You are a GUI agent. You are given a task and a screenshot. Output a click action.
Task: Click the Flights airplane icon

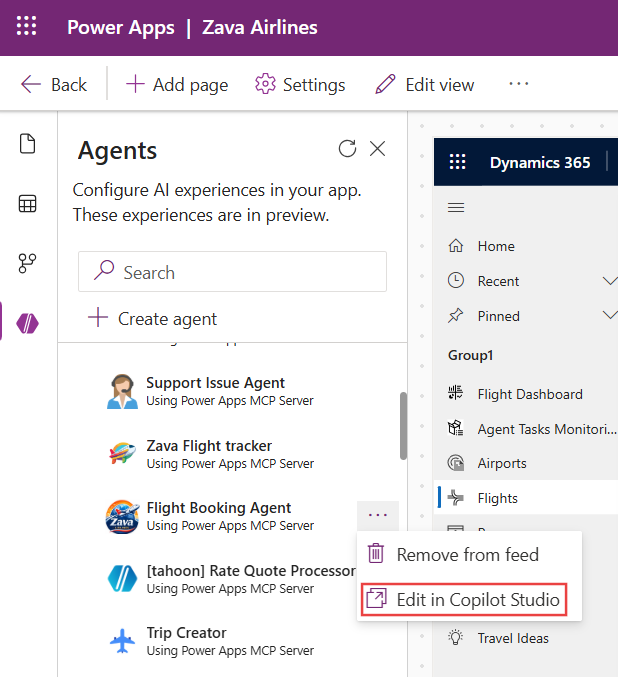(456, 497)
